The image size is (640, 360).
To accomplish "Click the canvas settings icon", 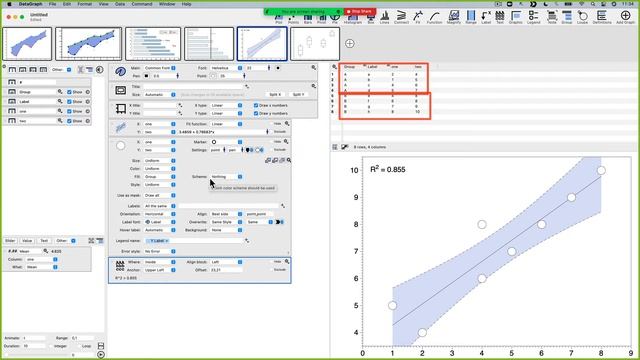I will tap(120, 90).
